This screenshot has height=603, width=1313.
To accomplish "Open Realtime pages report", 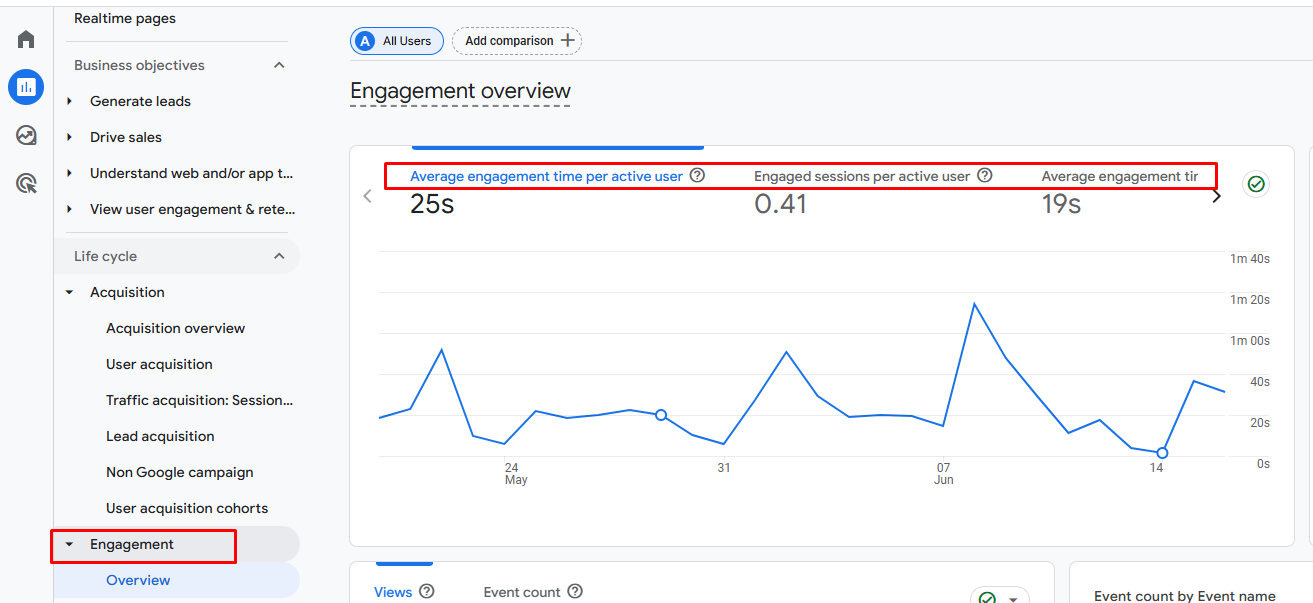I will 125,18.
